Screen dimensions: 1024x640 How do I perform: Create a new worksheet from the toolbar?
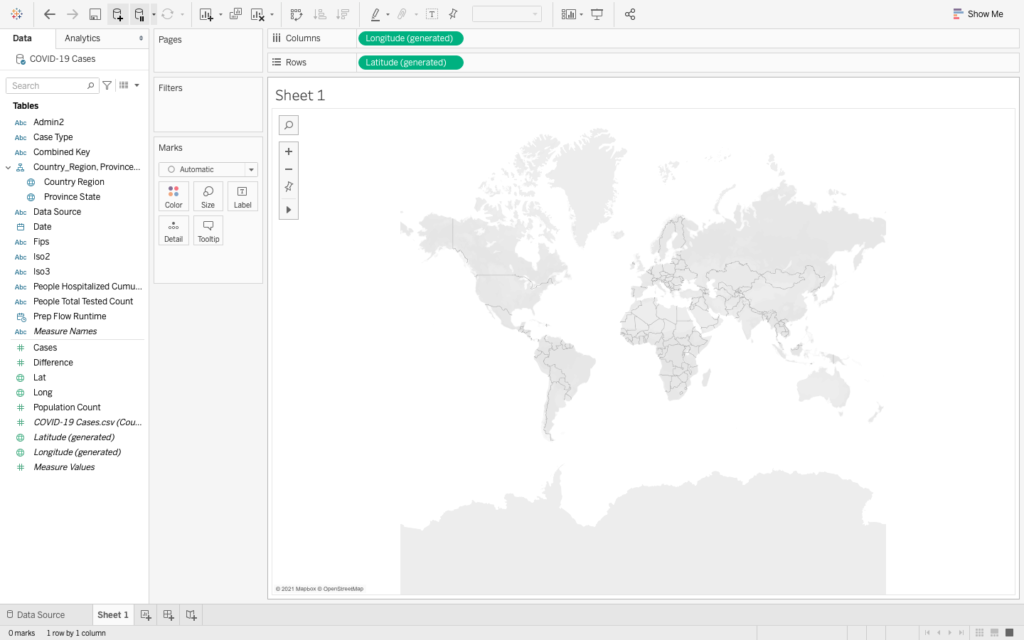pyautogui.click(x=207, y=14)
